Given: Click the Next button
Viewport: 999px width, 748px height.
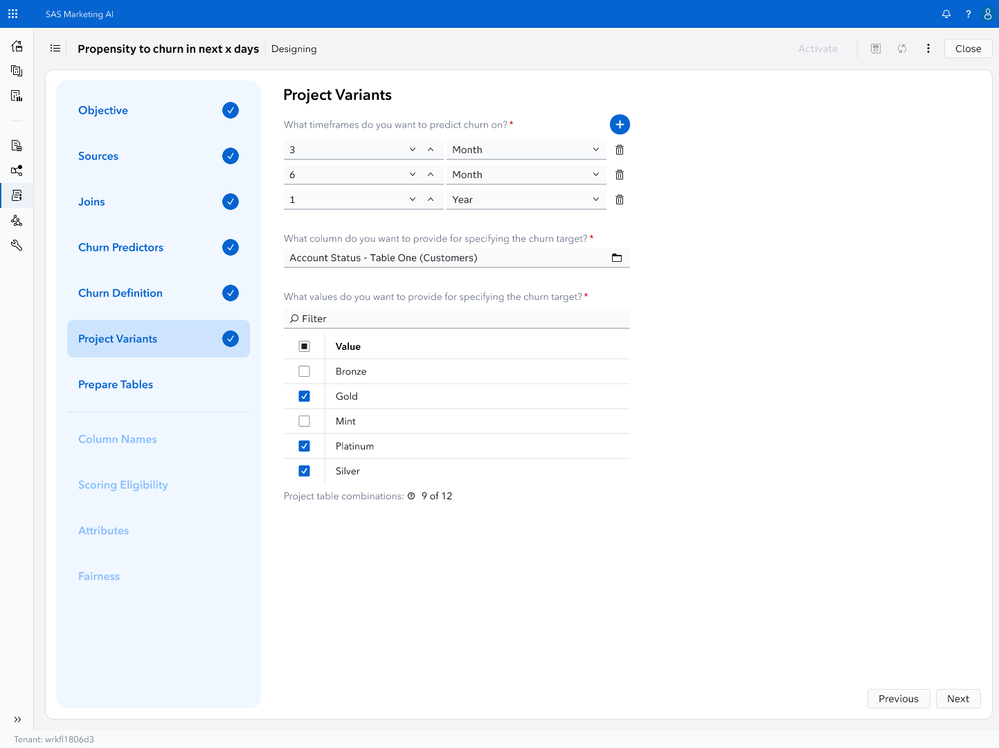Looking at the screenshot, I should coord(957,698).
